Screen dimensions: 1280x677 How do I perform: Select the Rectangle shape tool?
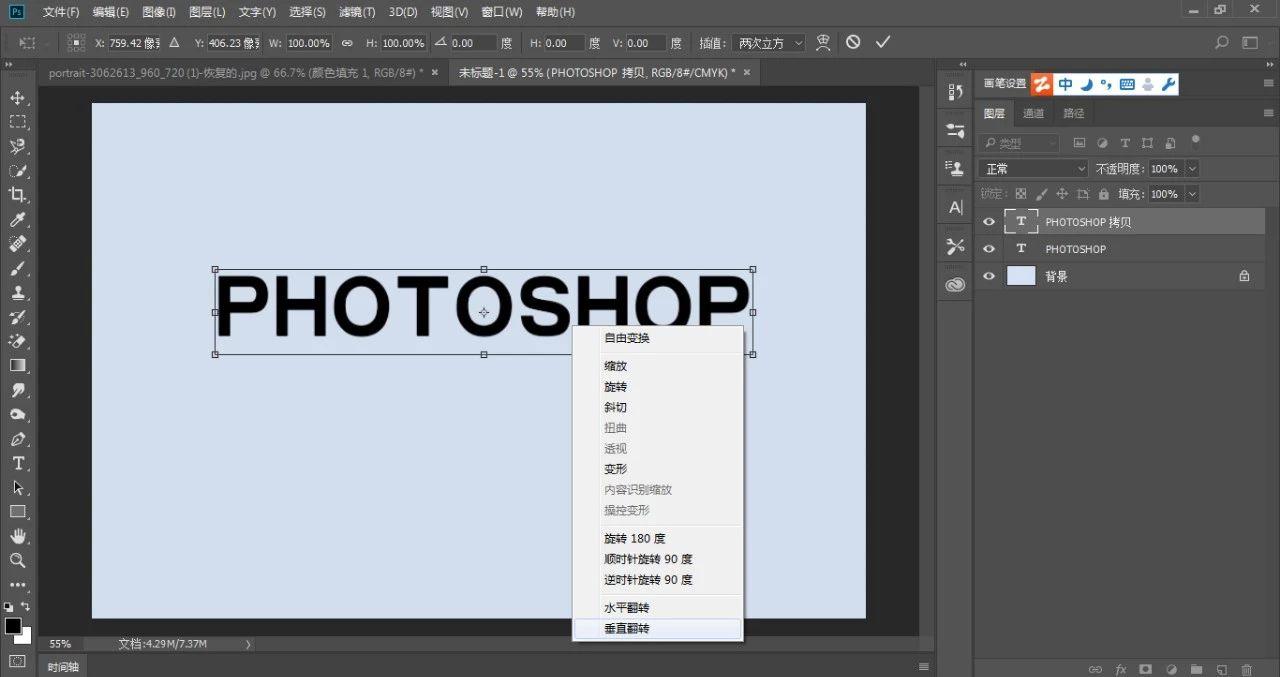point(17,512)
